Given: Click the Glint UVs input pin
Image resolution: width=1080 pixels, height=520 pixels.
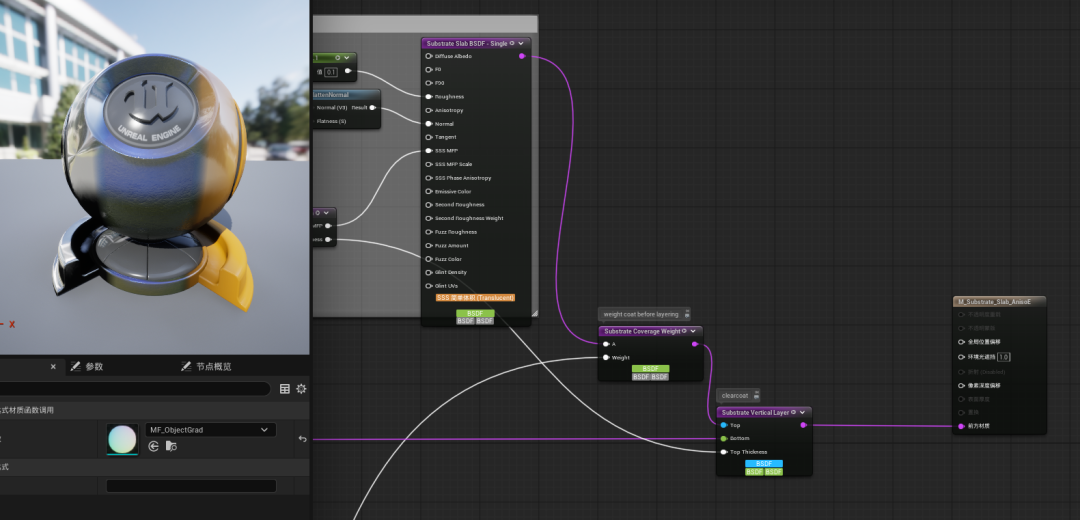Looking at the screenshot, I should point(429,286).
